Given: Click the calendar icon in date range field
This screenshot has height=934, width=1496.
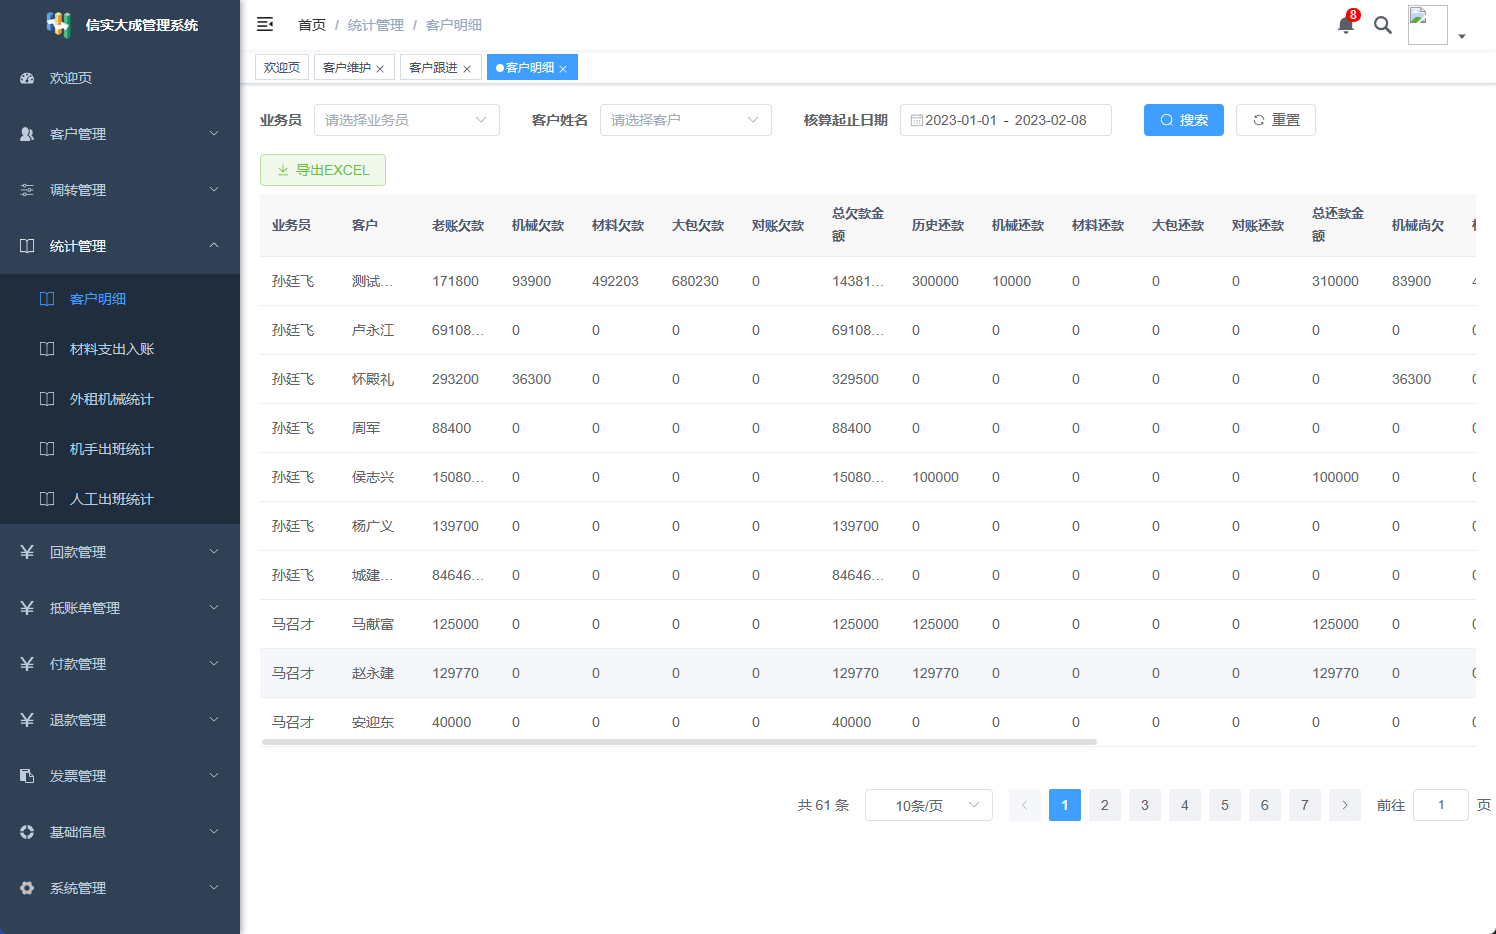Looking at the screenshot, I should tap(916, 120).
